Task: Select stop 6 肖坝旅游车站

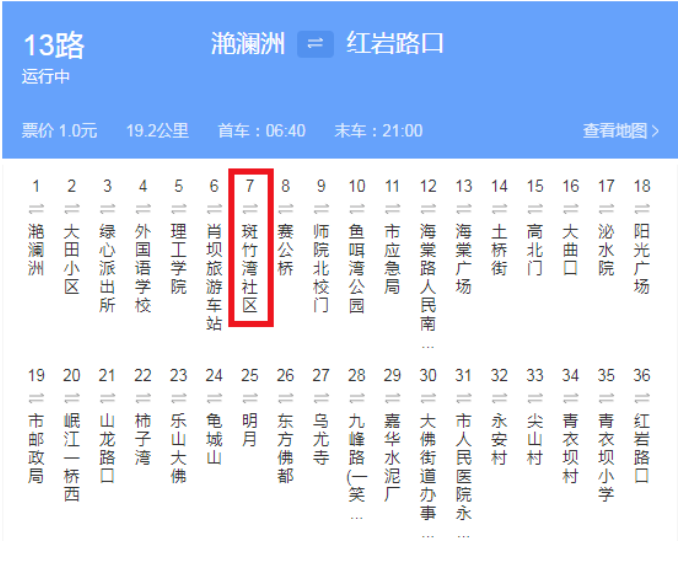Action: pyautogui.click(x=214, y=277)
